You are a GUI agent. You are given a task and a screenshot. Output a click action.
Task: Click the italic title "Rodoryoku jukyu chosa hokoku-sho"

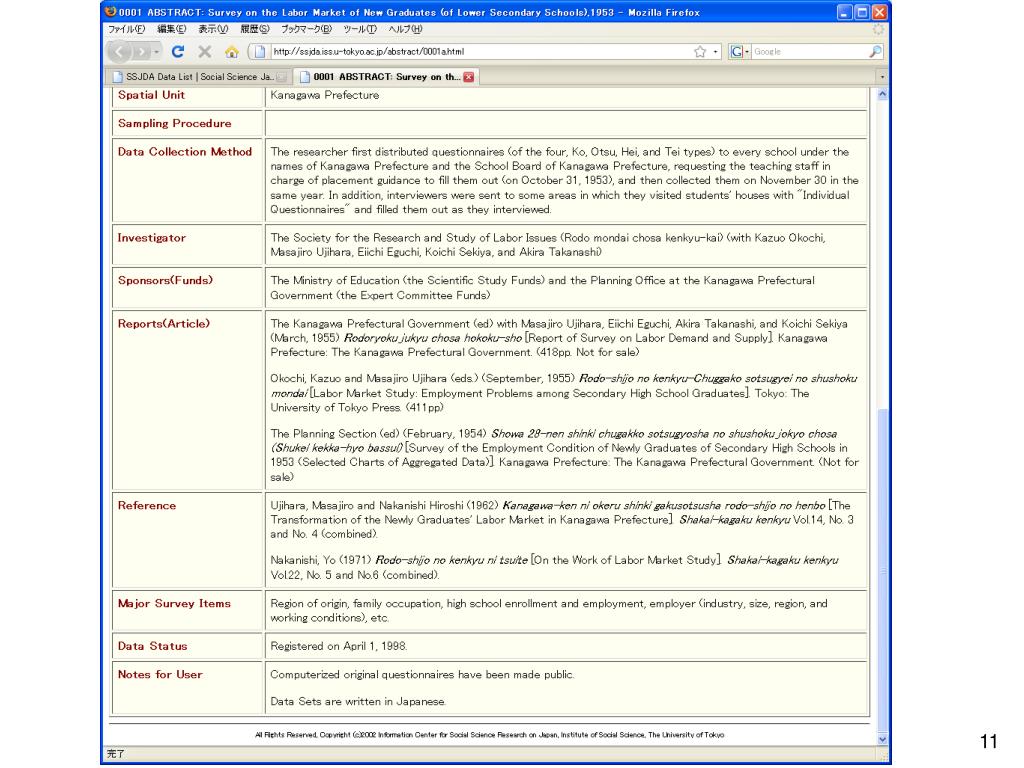[x=433, y=338]
